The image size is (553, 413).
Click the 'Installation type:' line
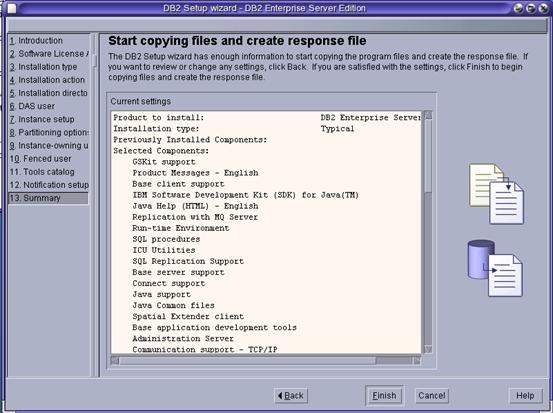[x=156, y=129]
